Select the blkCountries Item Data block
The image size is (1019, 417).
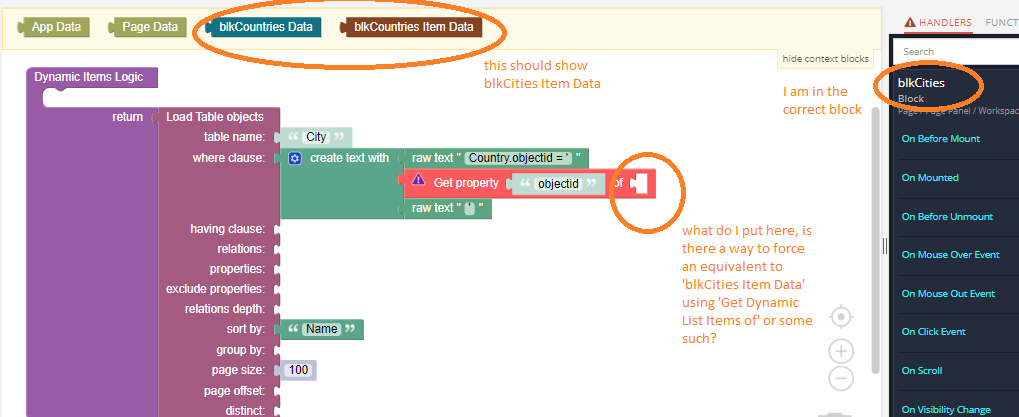[x=412, y=27]
